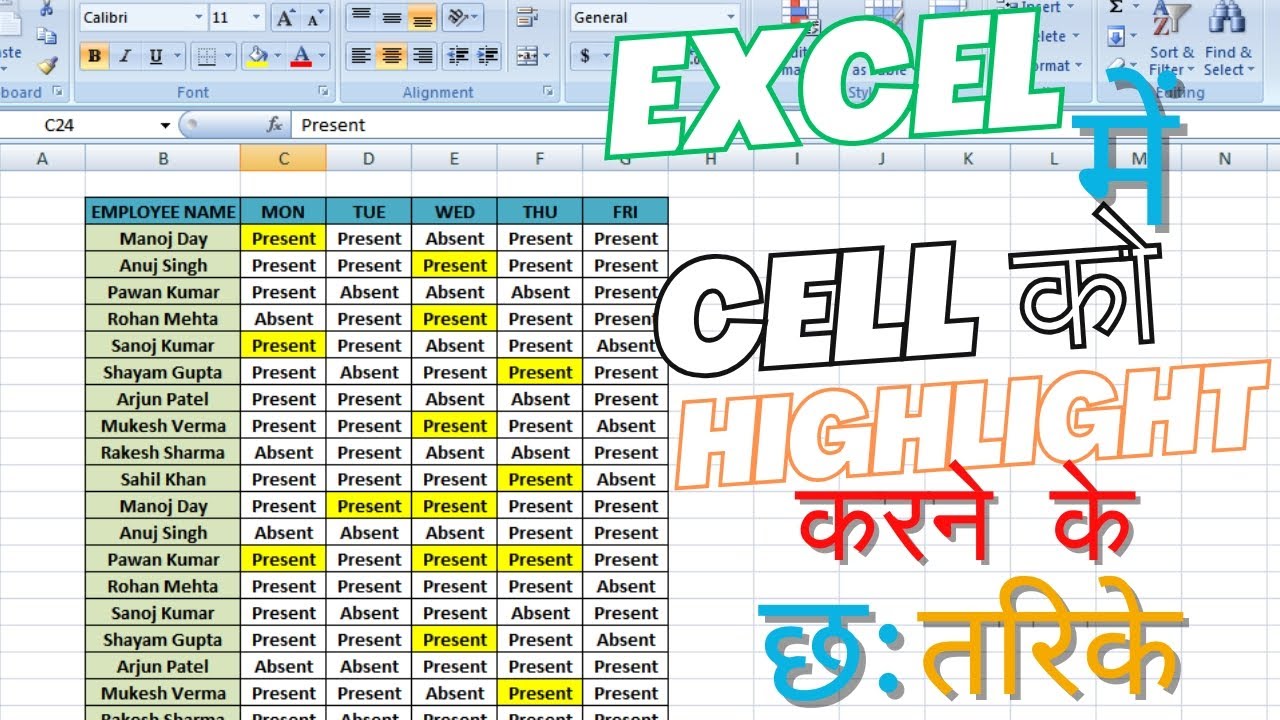Viewport: 1280px width, 720px height.
Task: Decrease font size with Shrink Font icon
Action: tap(314, 18)
